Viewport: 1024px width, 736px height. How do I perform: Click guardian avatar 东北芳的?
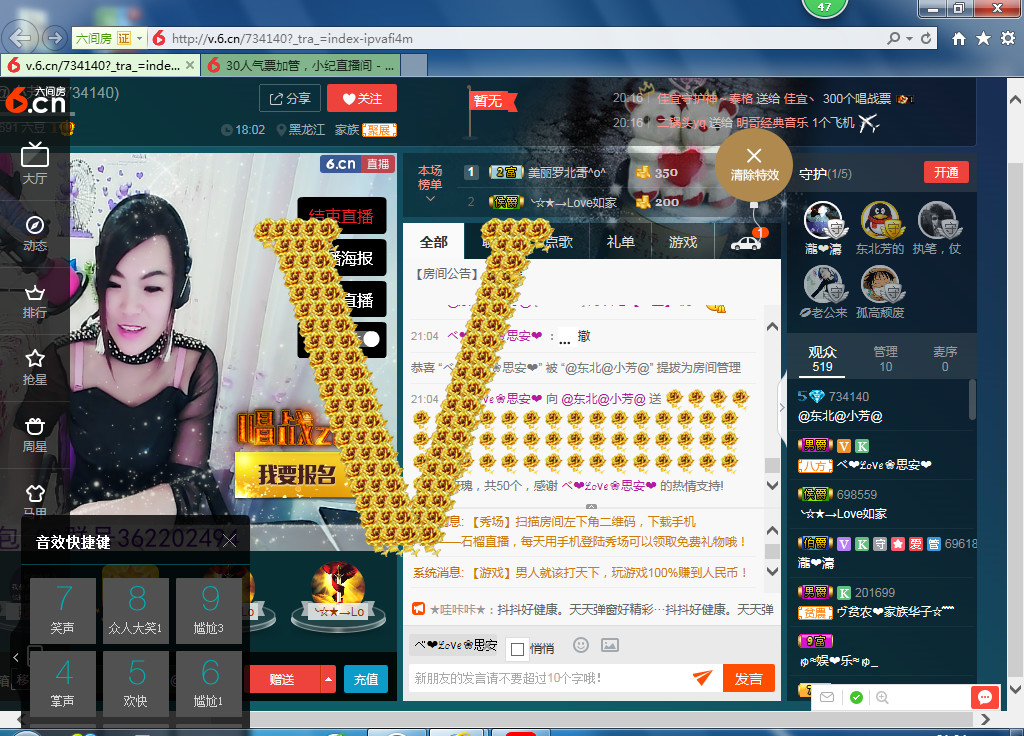click(880, 221)
